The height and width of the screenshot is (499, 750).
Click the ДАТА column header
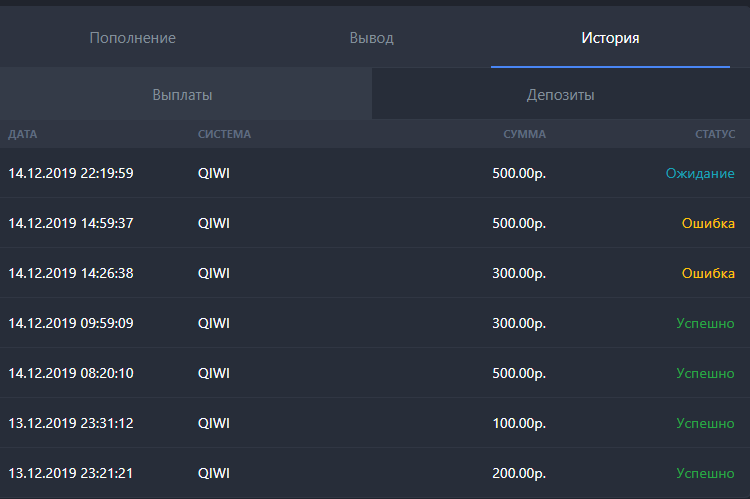pyautogui.click(x=23, y=134)
